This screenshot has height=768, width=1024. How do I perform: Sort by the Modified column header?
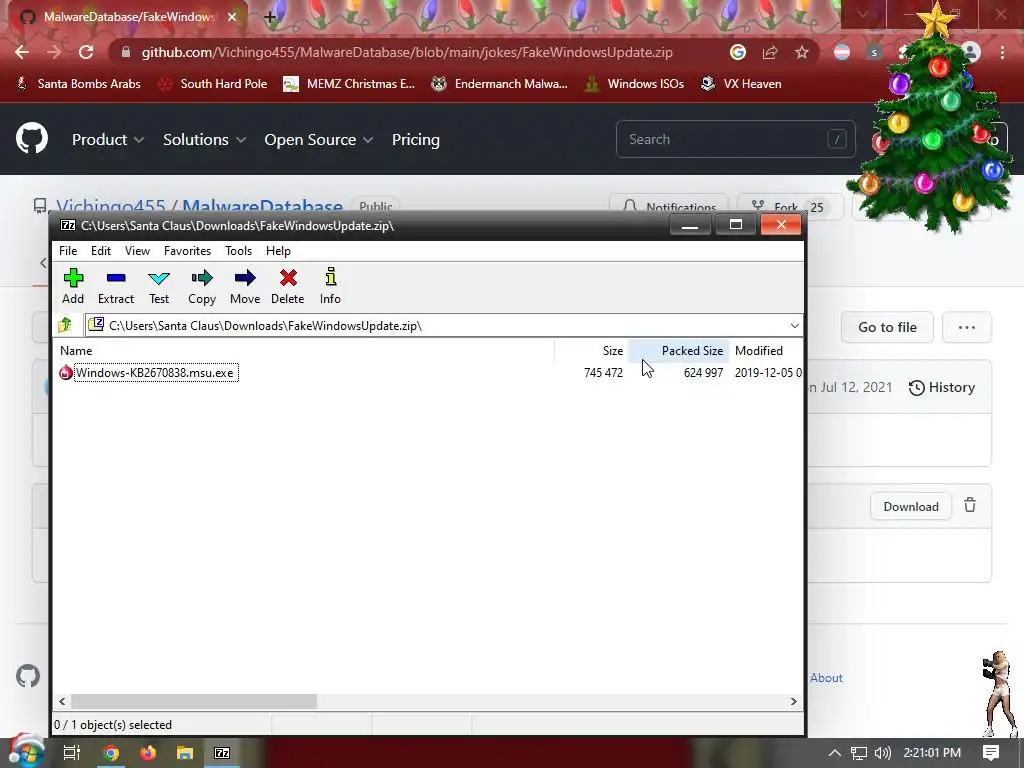pos(759,351)
